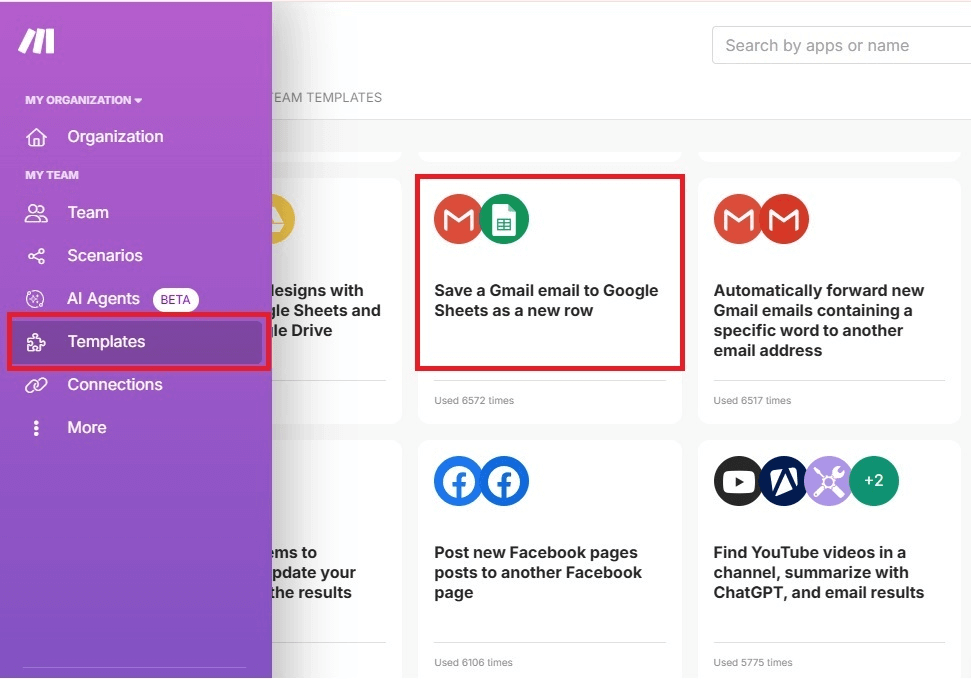Open AI Agents
This screenshot has height=679, width=971.
(103, 299)
